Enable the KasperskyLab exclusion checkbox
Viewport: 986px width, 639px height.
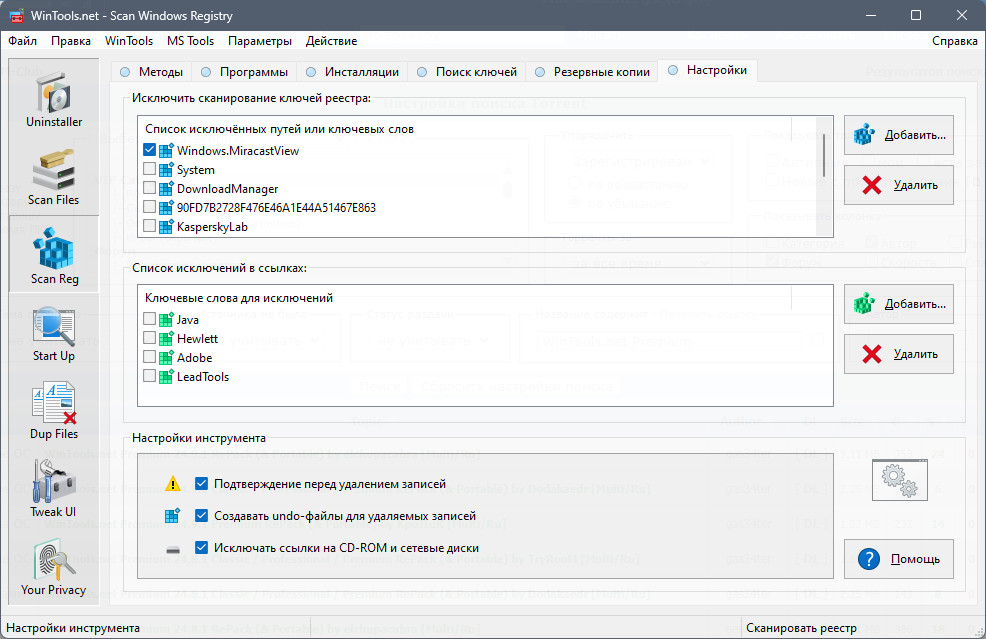click(x=149, y=225)
